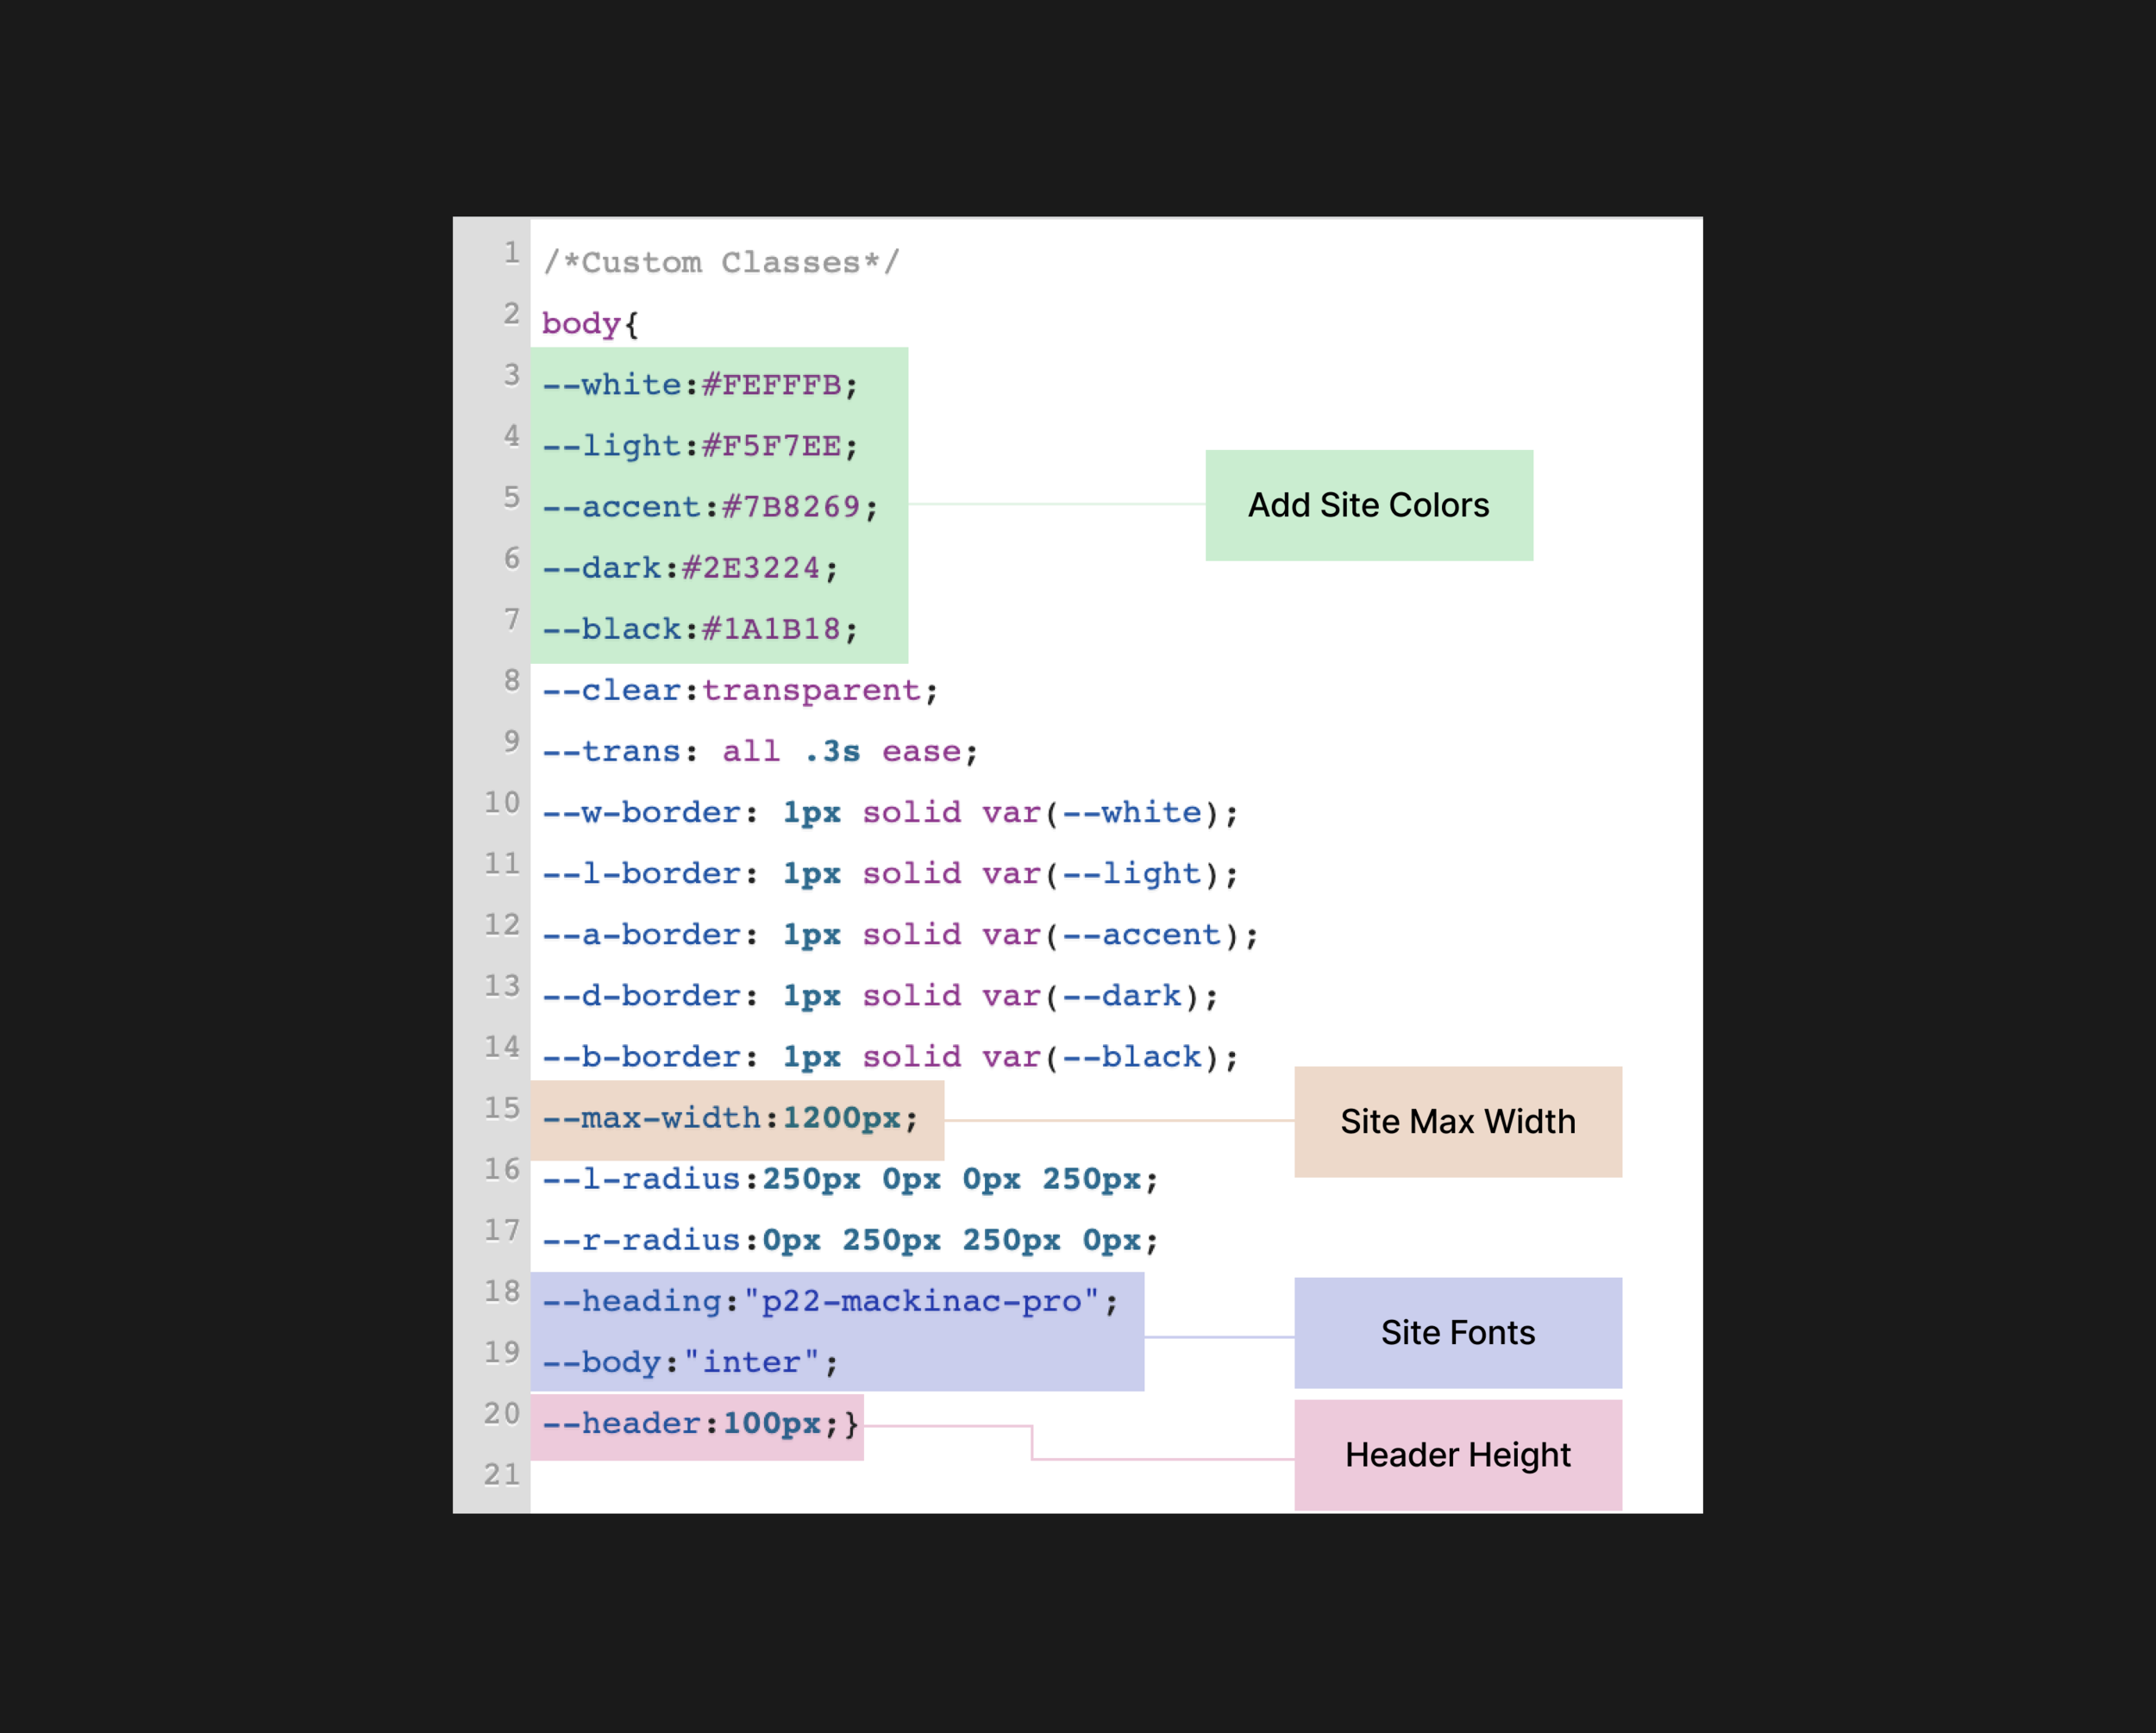Click the Add Site Colors label box
This screenshot has height=1733, width=2156.
tap(1368, 505)
